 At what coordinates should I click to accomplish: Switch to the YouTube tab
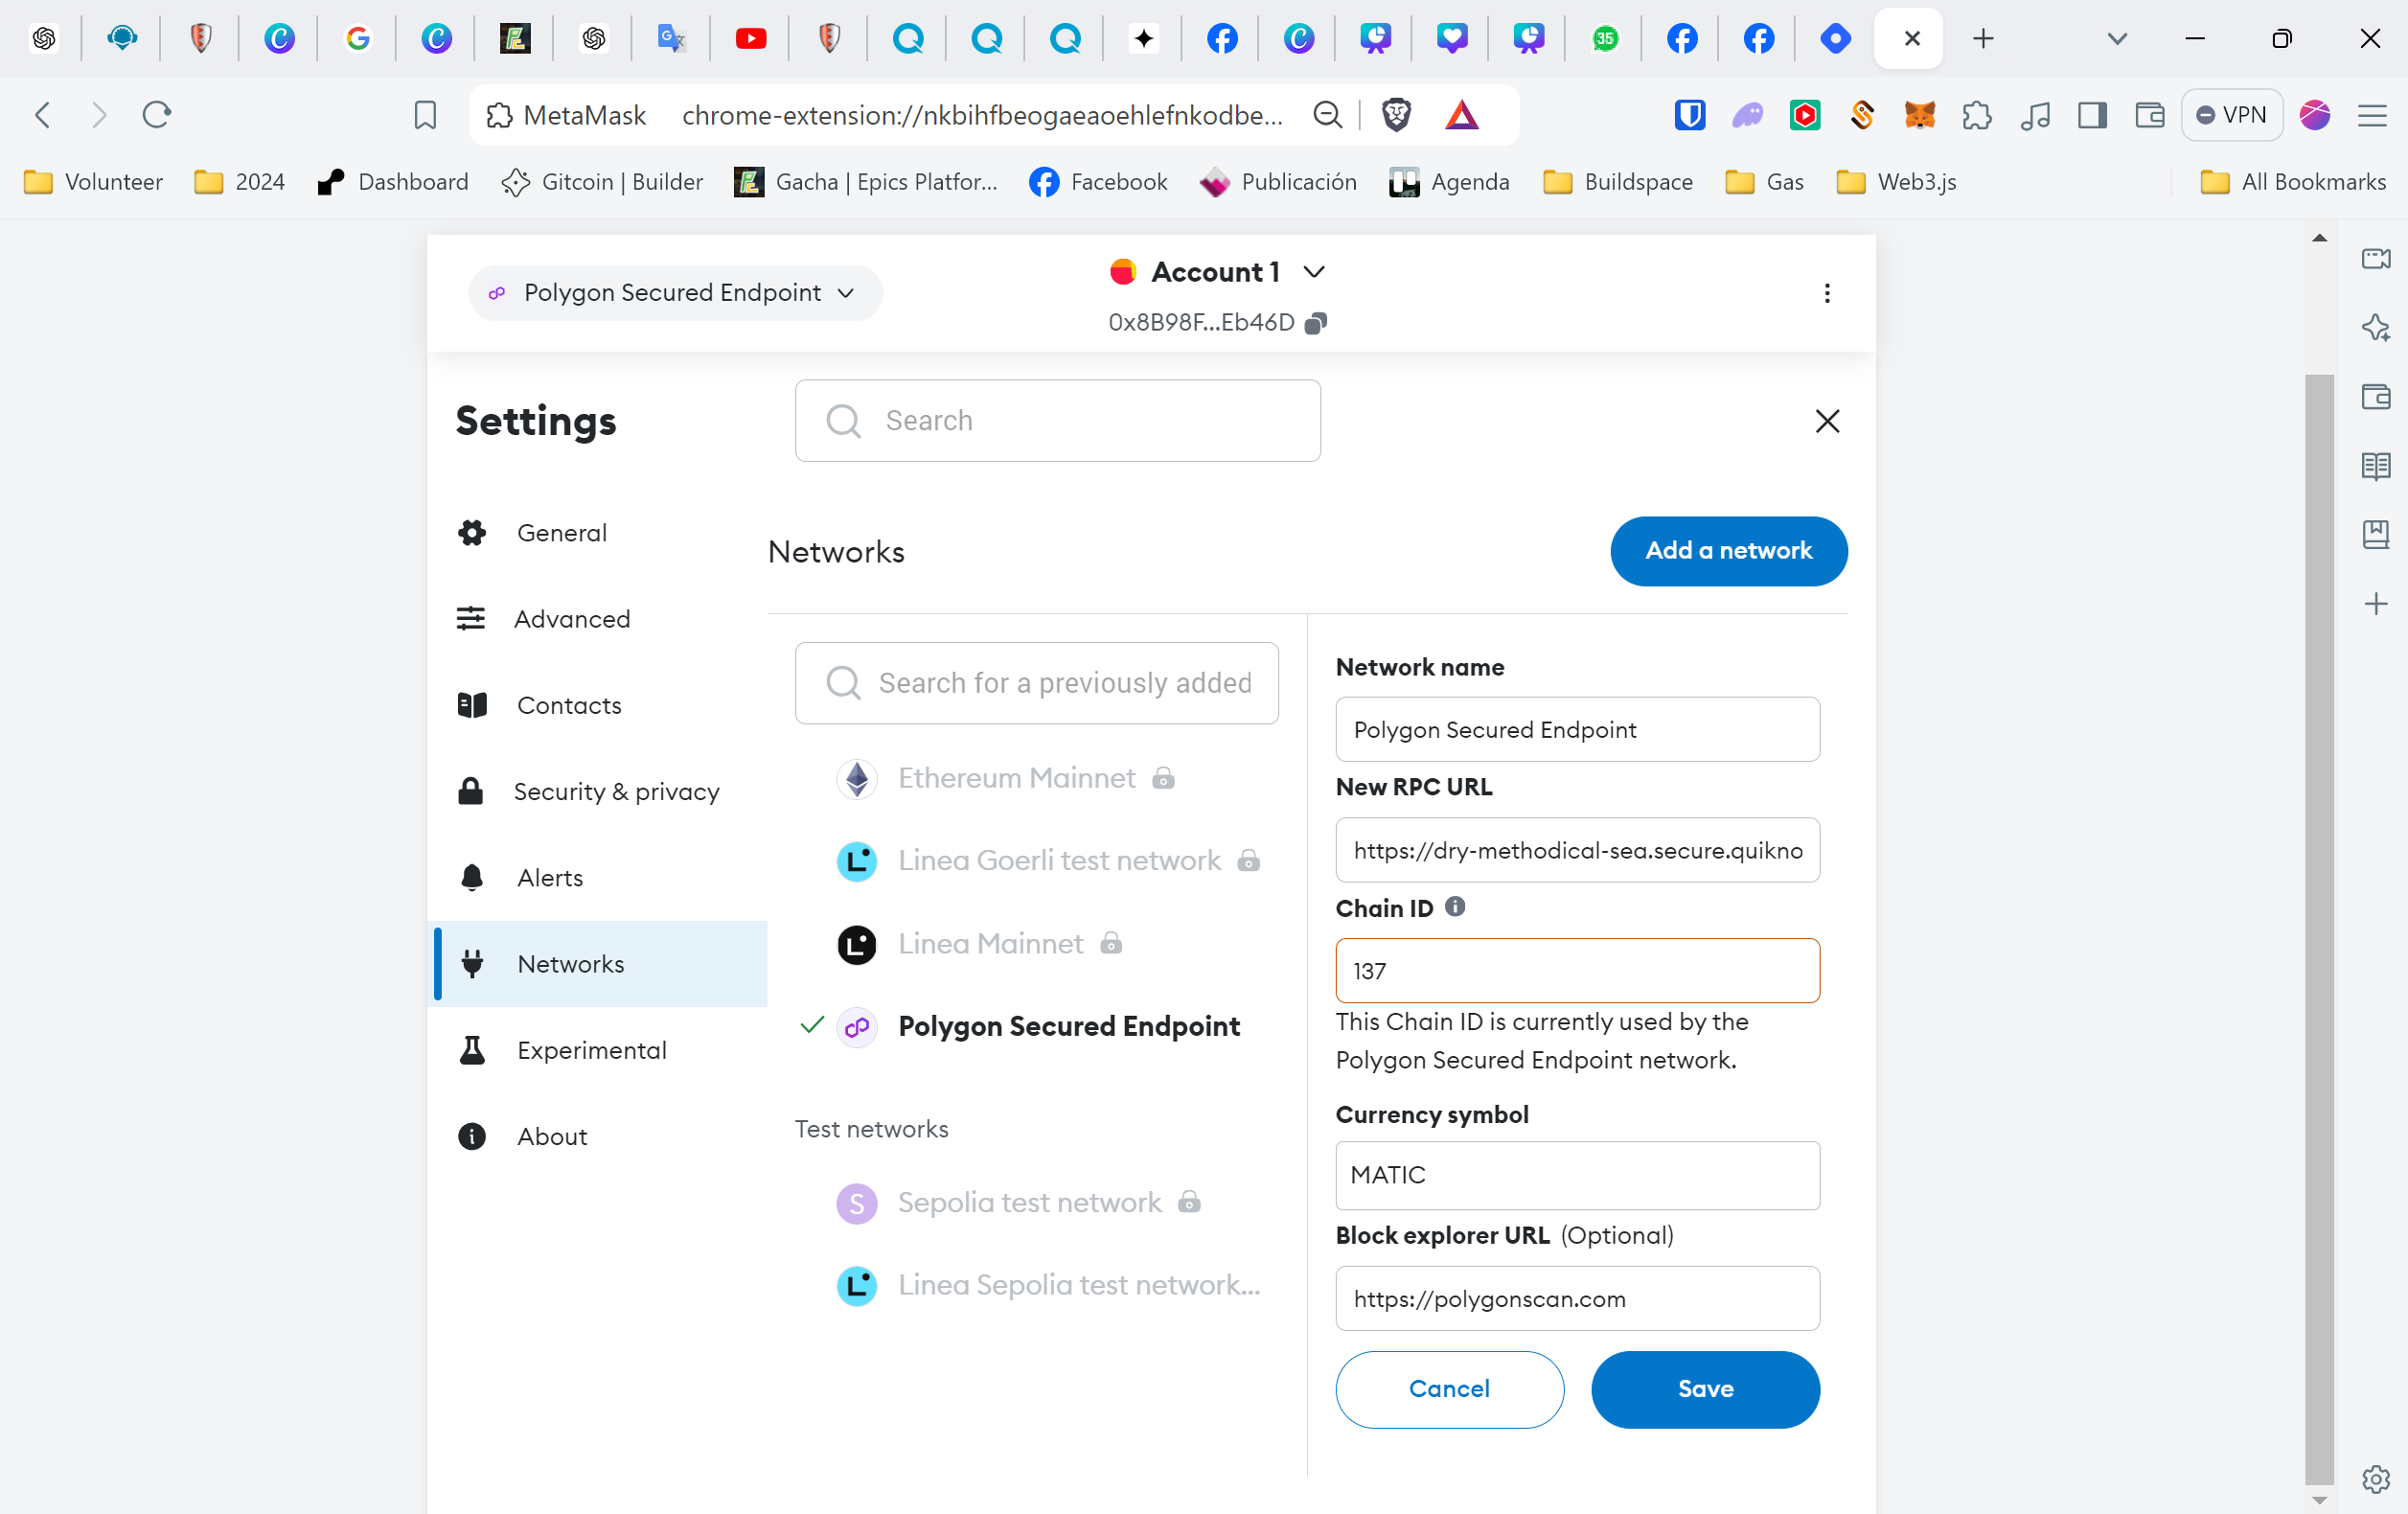(750, 38)
